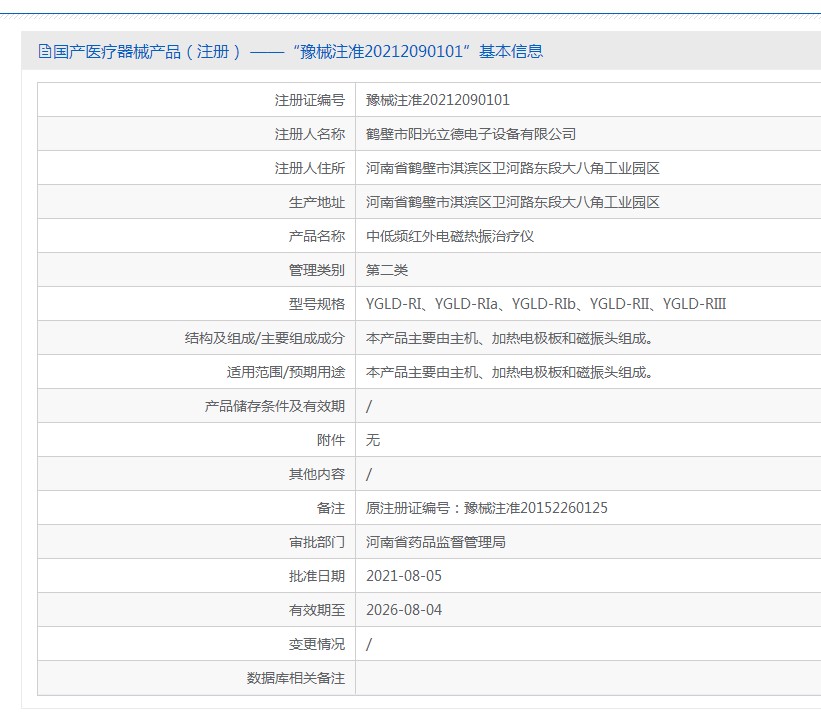Select product name 中低频红外电磁热振治疗仪
The height and width of the screenshot is (713, 821).
[x=450, y=236]
